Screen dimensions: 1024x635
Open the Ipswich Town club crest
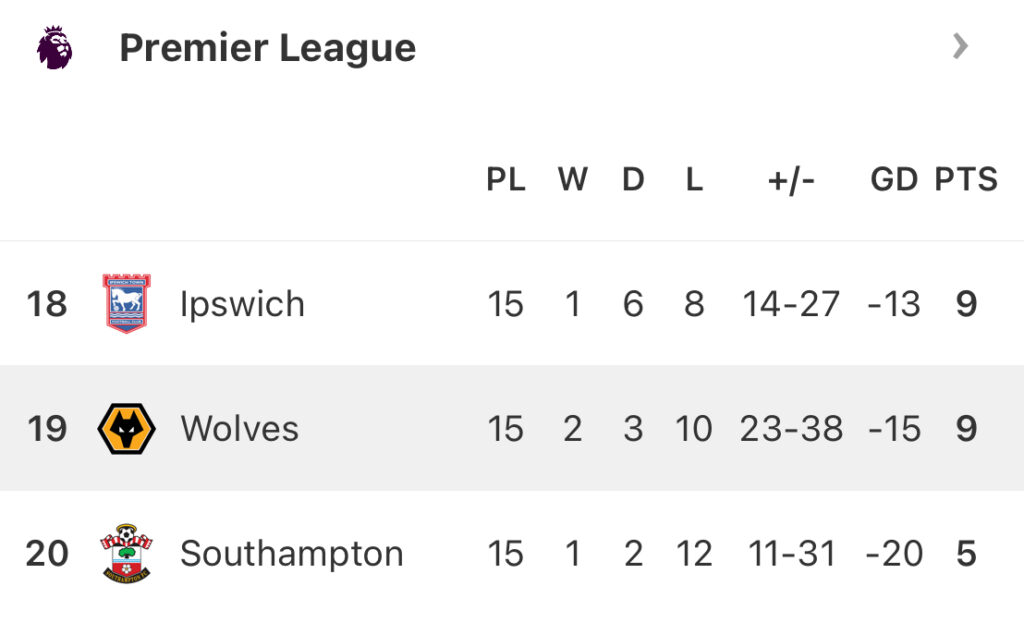click(127, 304)
